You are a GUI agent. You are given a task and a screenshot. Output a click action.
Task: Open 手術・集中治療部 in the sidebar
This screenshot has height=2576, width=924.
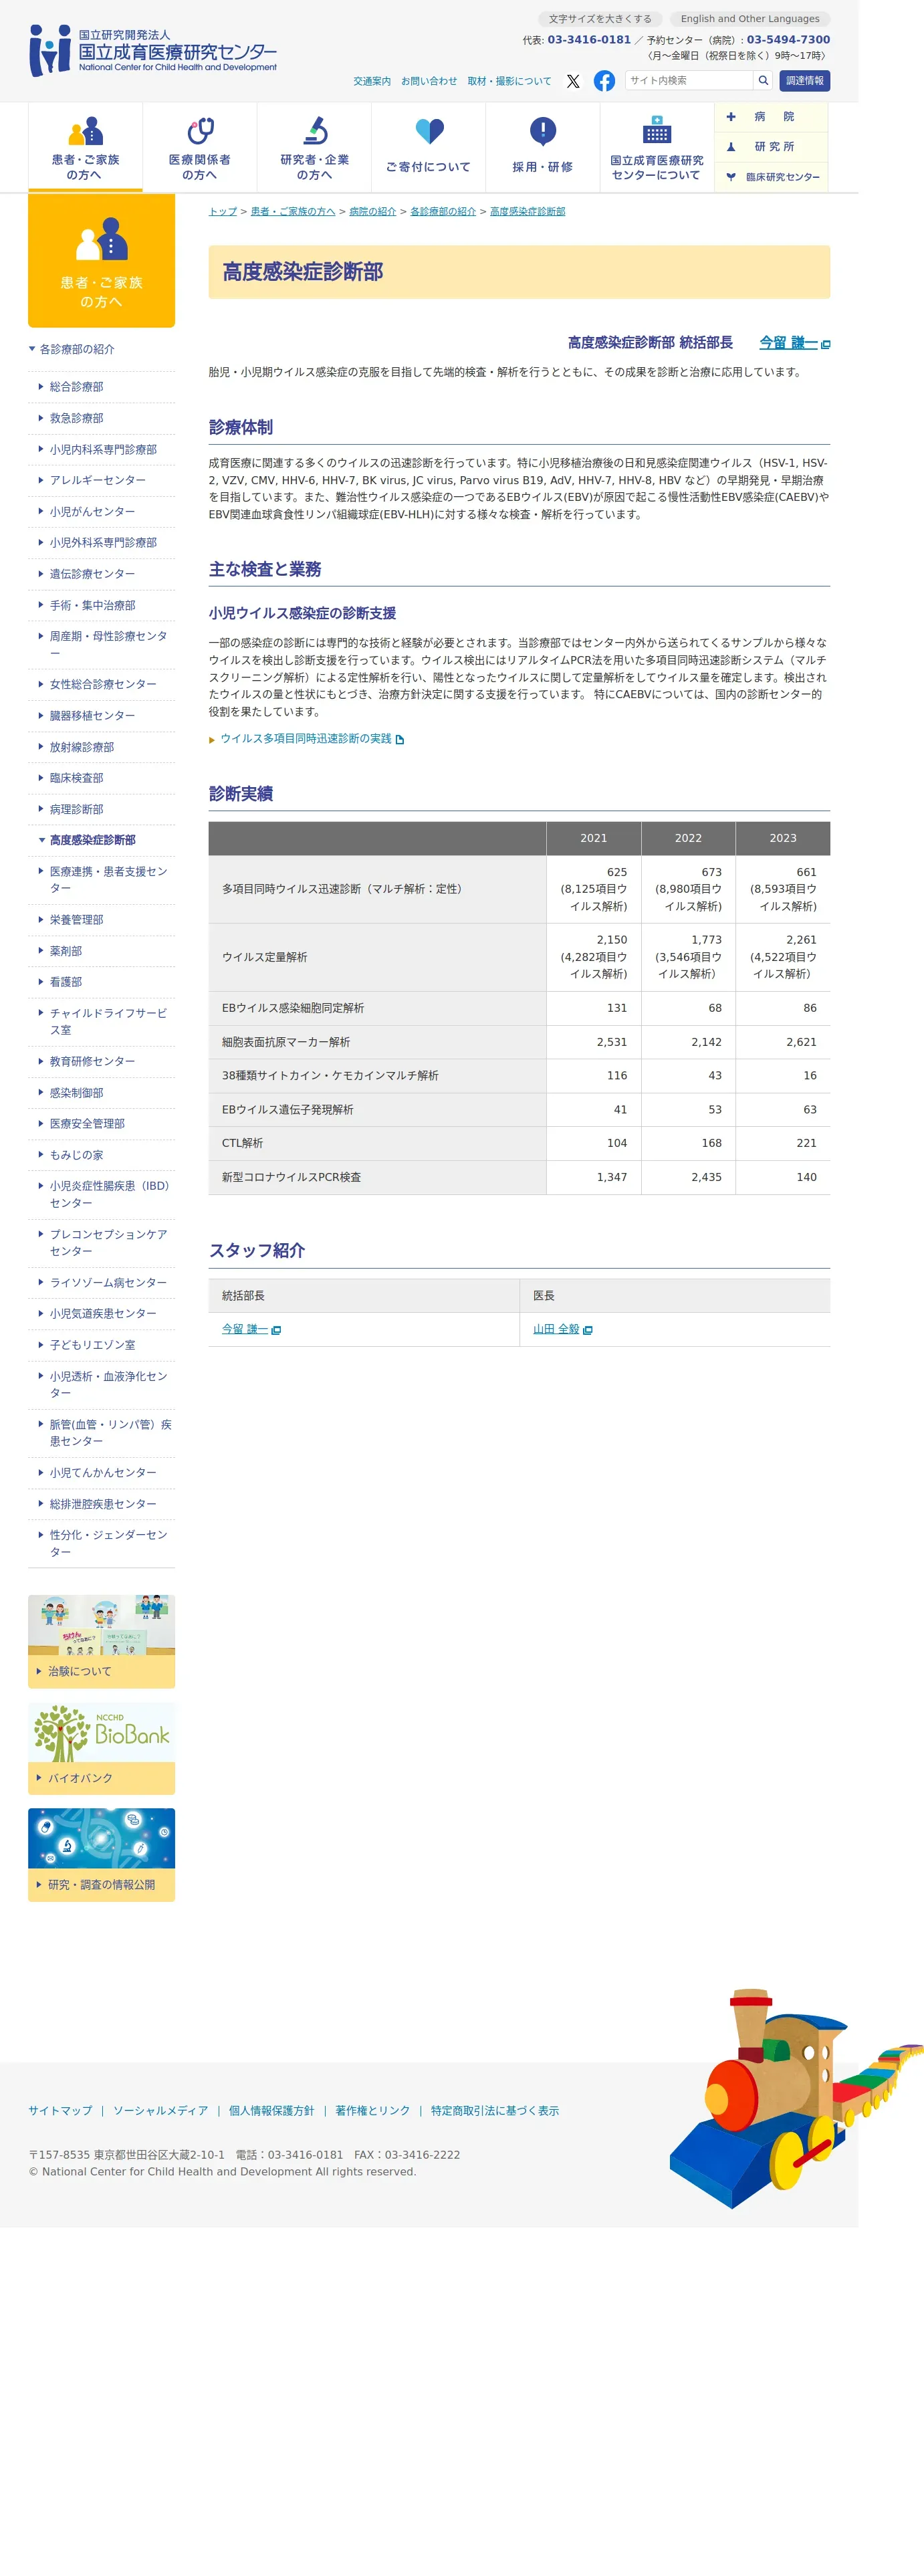pos(92,605)
